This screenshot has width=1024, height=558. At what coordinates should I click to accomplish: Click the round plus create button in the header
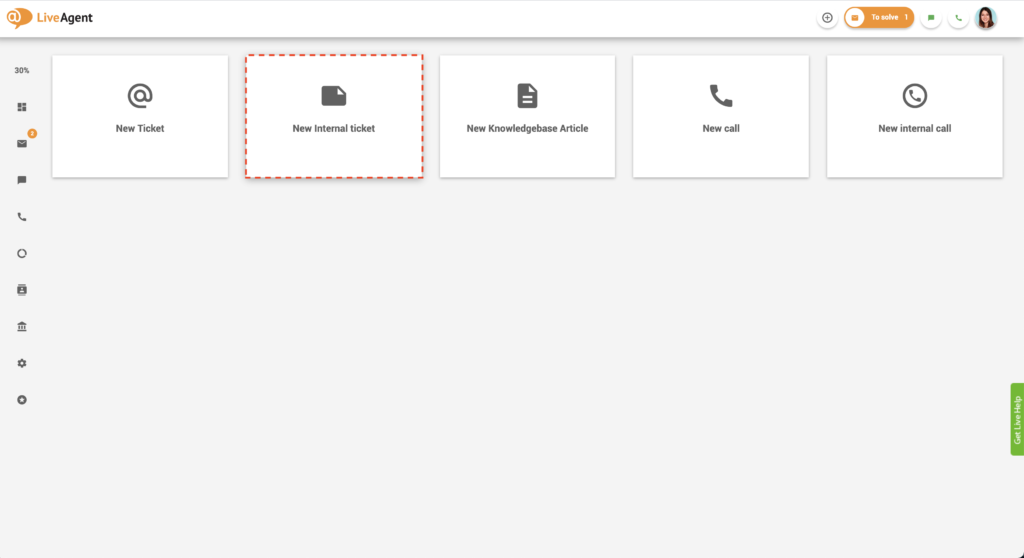[827, 18]
